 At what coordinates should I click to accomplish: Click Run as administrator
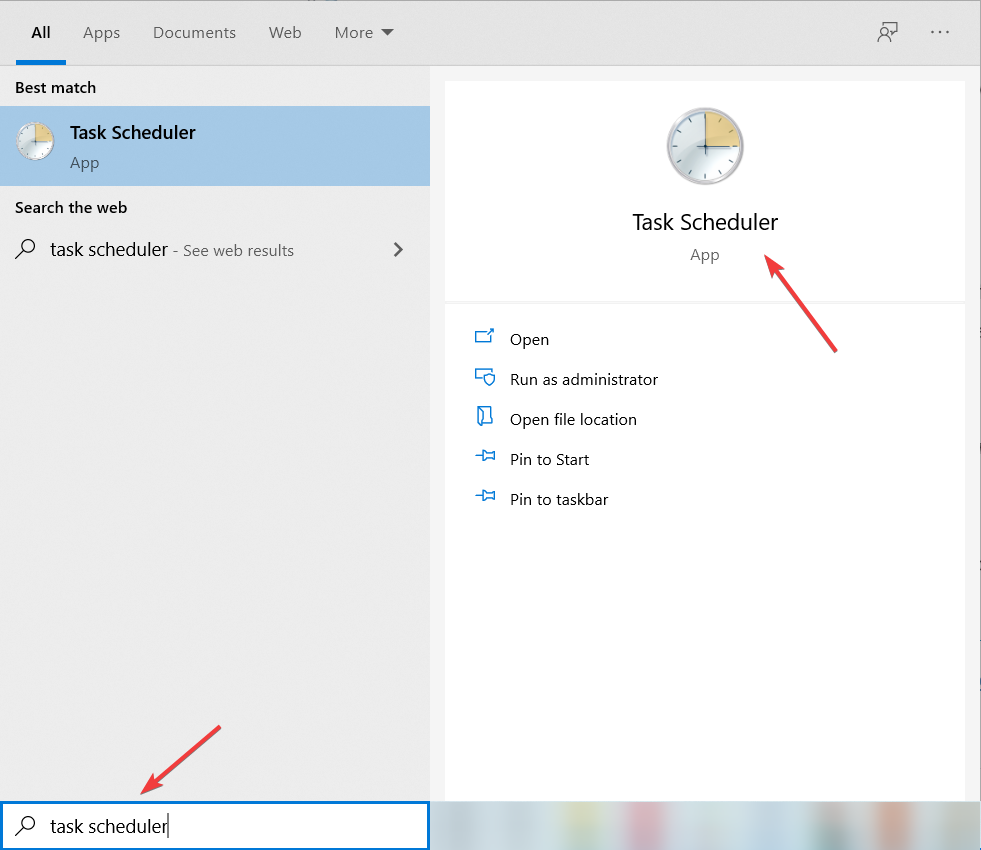pos(584,379)
